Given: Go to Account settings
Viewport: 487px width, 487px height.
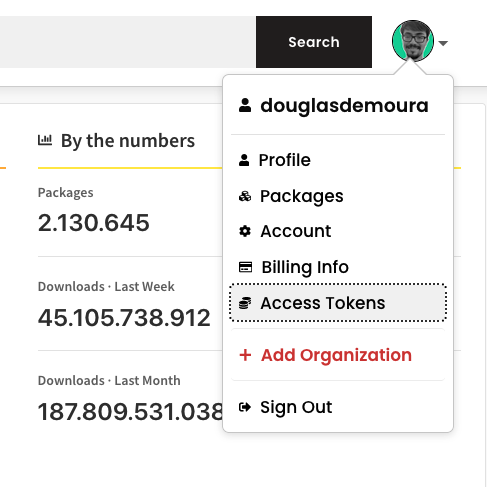Looking at the screenshot, I should [x=338, y=231].
